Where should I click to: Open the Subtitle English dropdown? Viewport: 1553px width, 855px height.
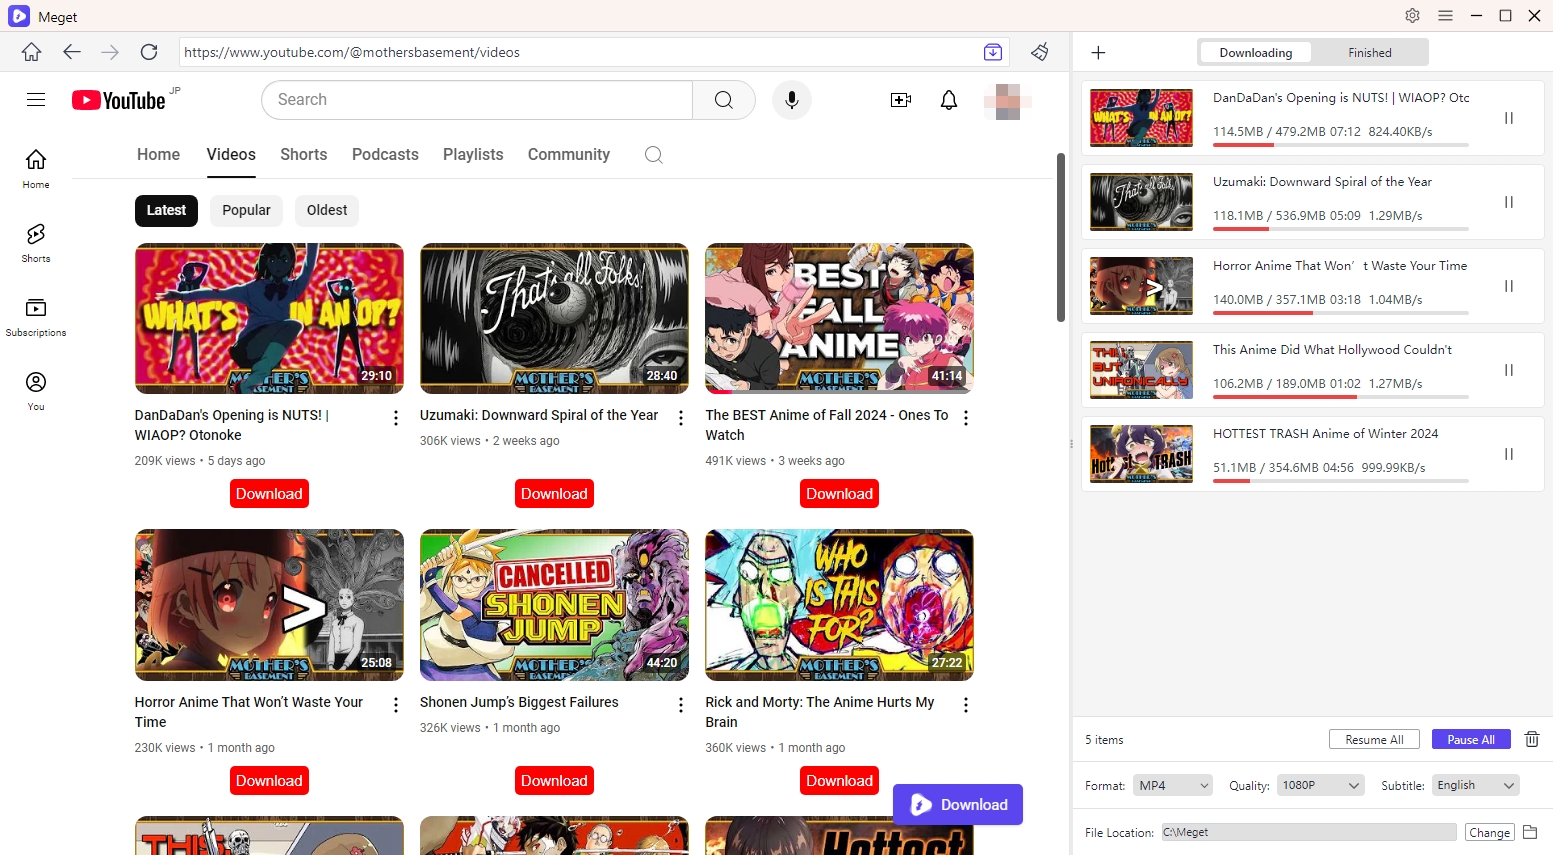[1476, 785]
